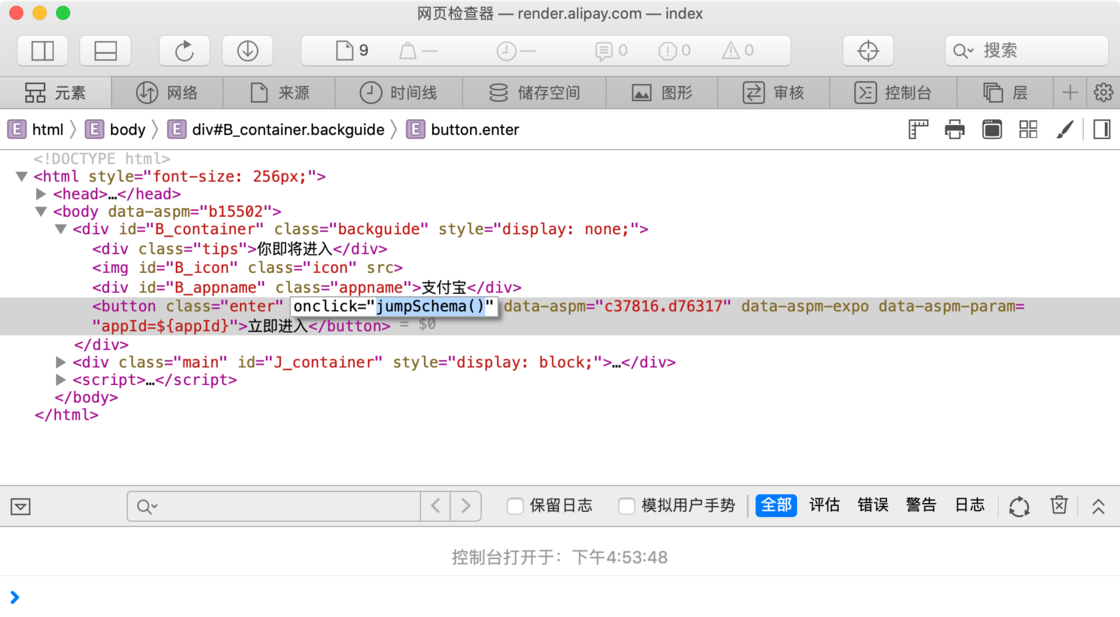Expand the script element node
The width and height of the screenshot is (1120, 617).
(61, 380)
